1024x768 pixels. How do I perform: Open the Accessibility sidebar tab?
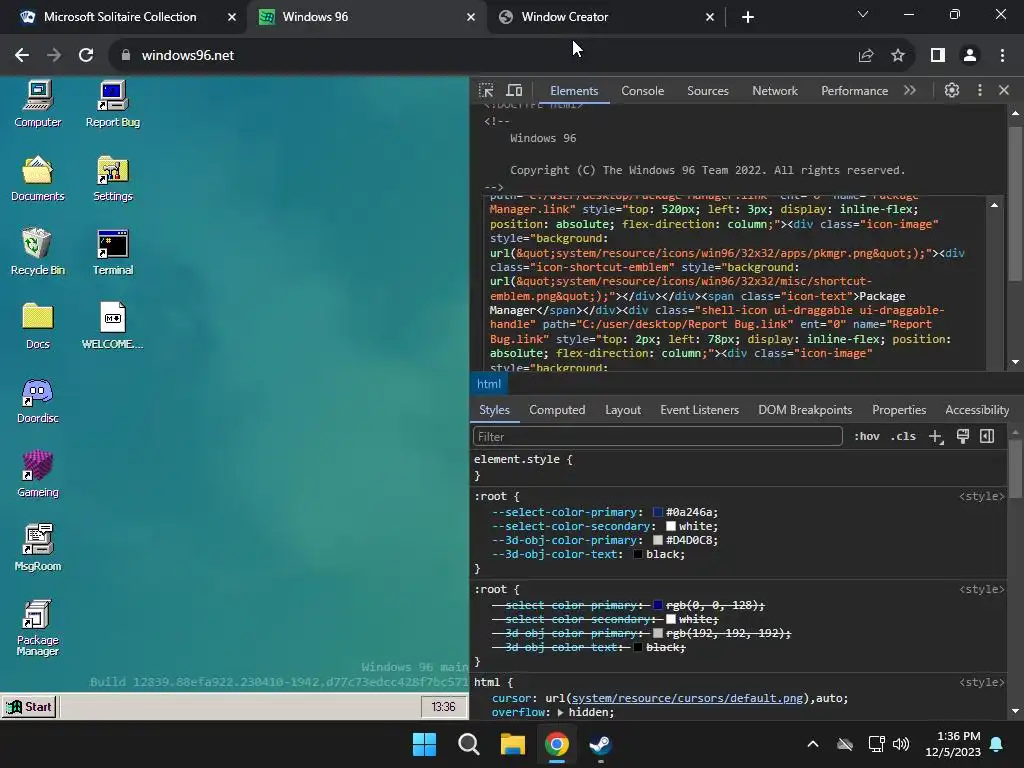976,410
